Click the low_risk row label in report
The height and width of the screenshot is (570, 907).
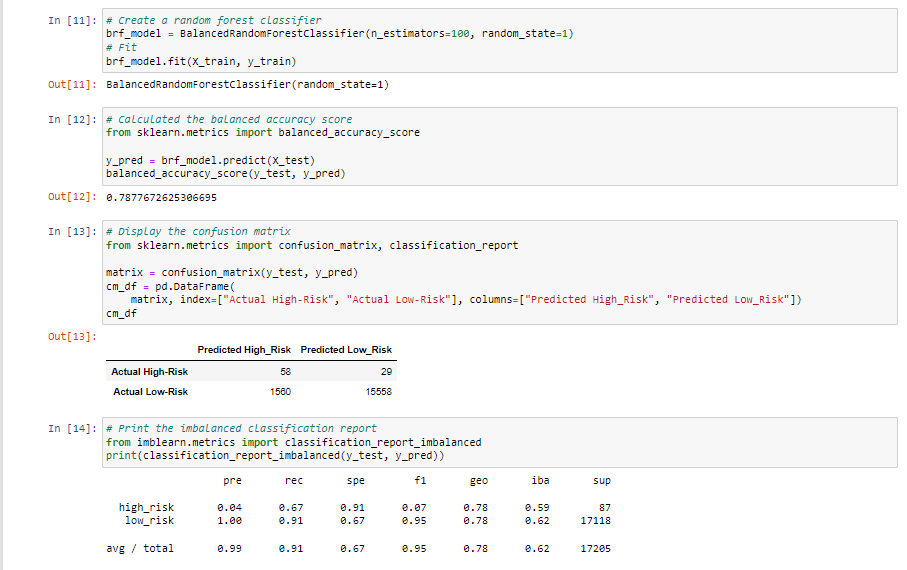(x=149, y=521)
